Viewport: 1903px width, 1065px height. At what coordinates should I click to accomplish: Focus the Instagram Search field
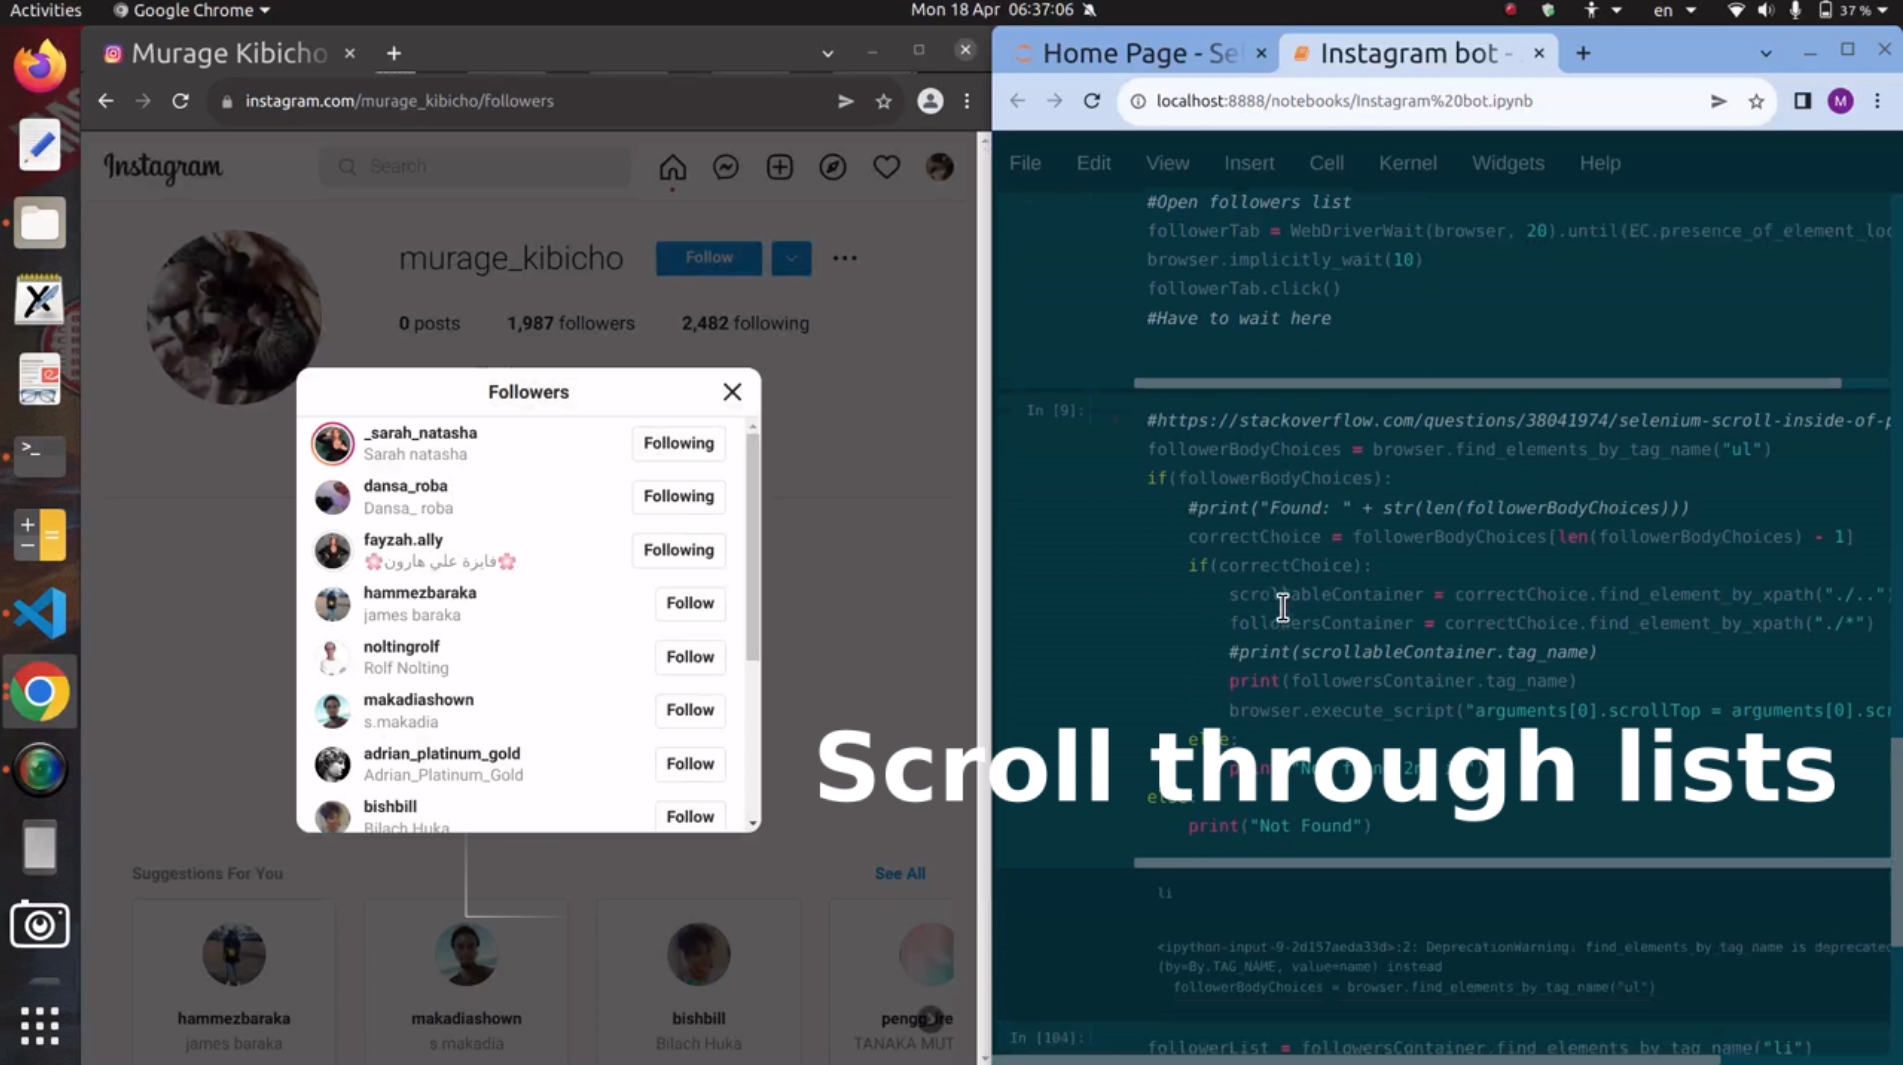point(475,166)
